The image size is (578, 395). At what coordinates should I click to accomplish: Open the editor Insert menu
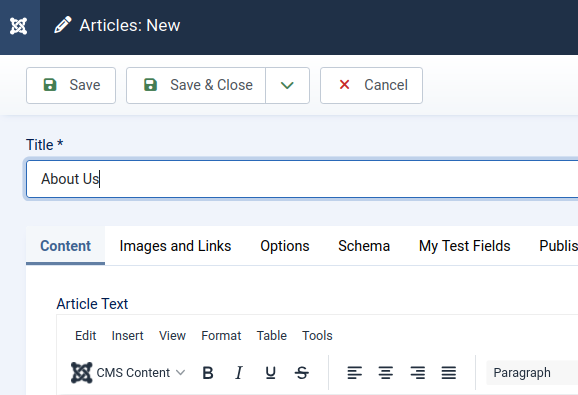128,336
